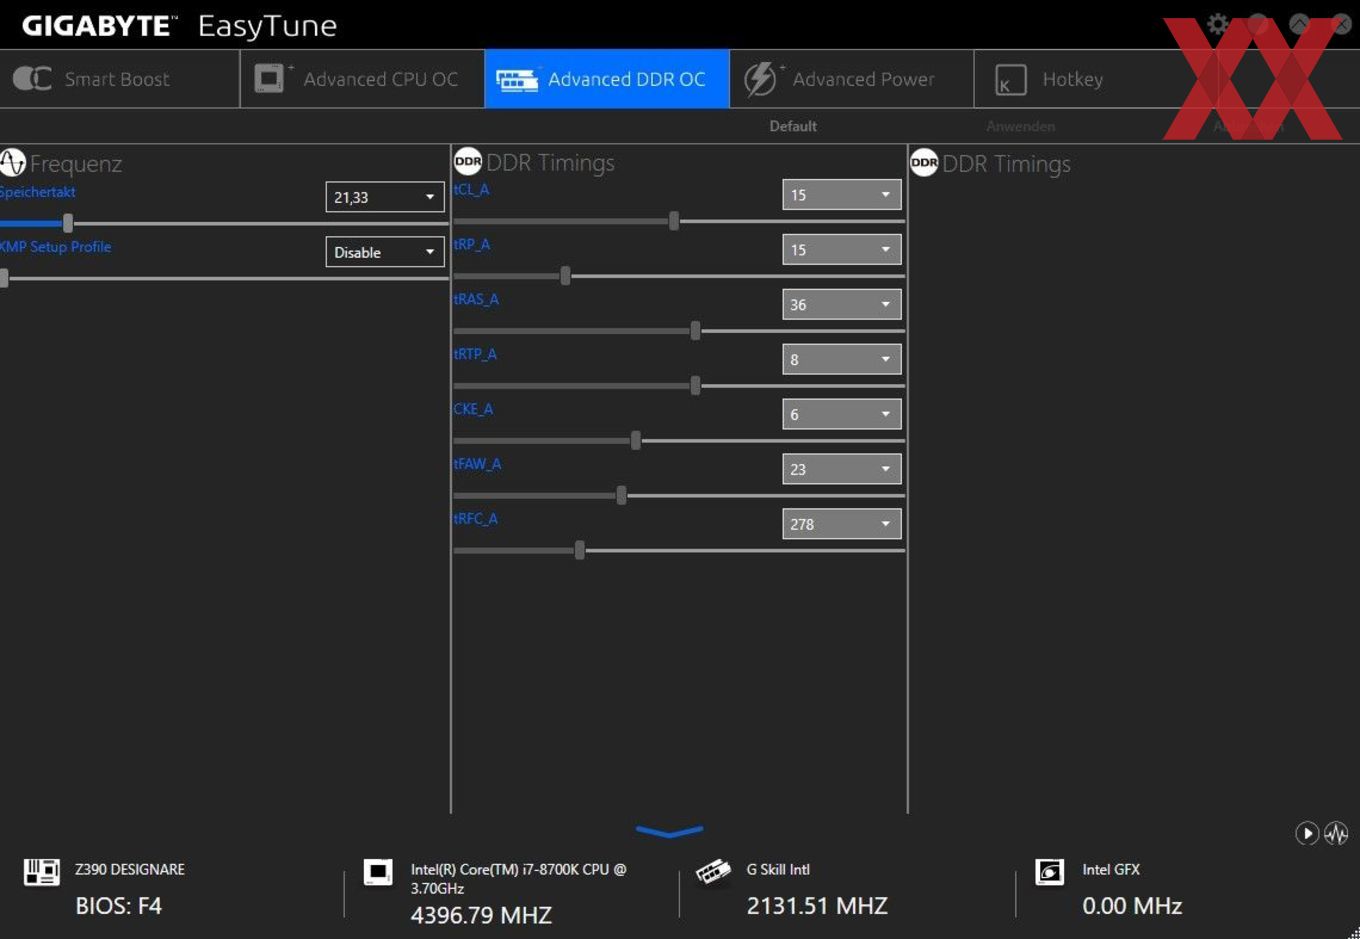This screenshot has height=939, width=1360.
Task: Click the tRP_A label
Action: pos(471,244)
